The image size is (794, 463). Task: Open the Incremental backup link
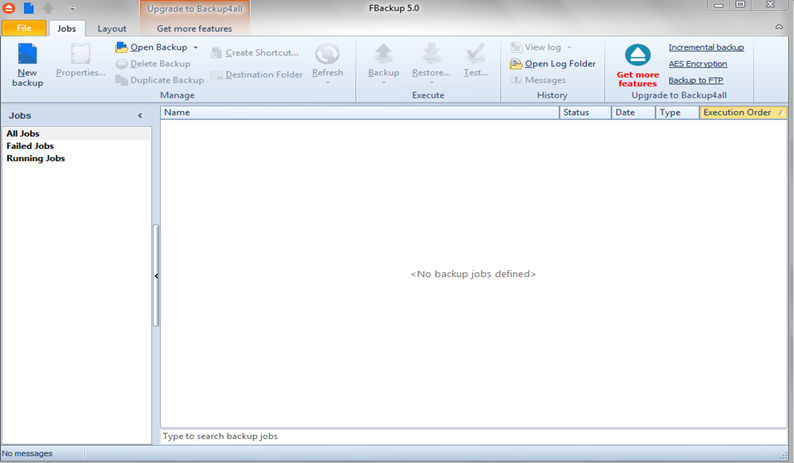(x=706, y=48)
